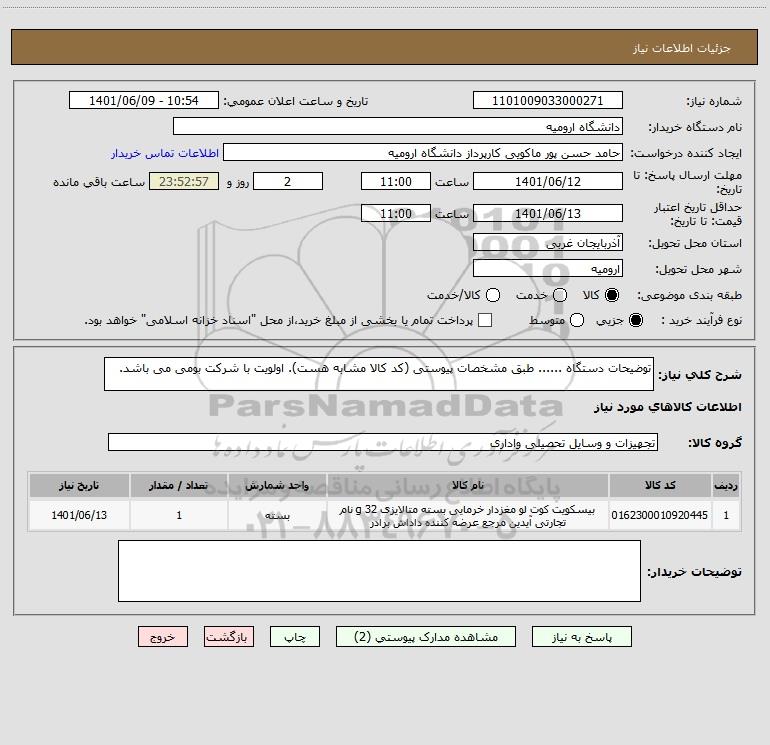Viewport: 770px width, 745px height.
Task: Select جزیی purchase process type
Action: point(636,320)
